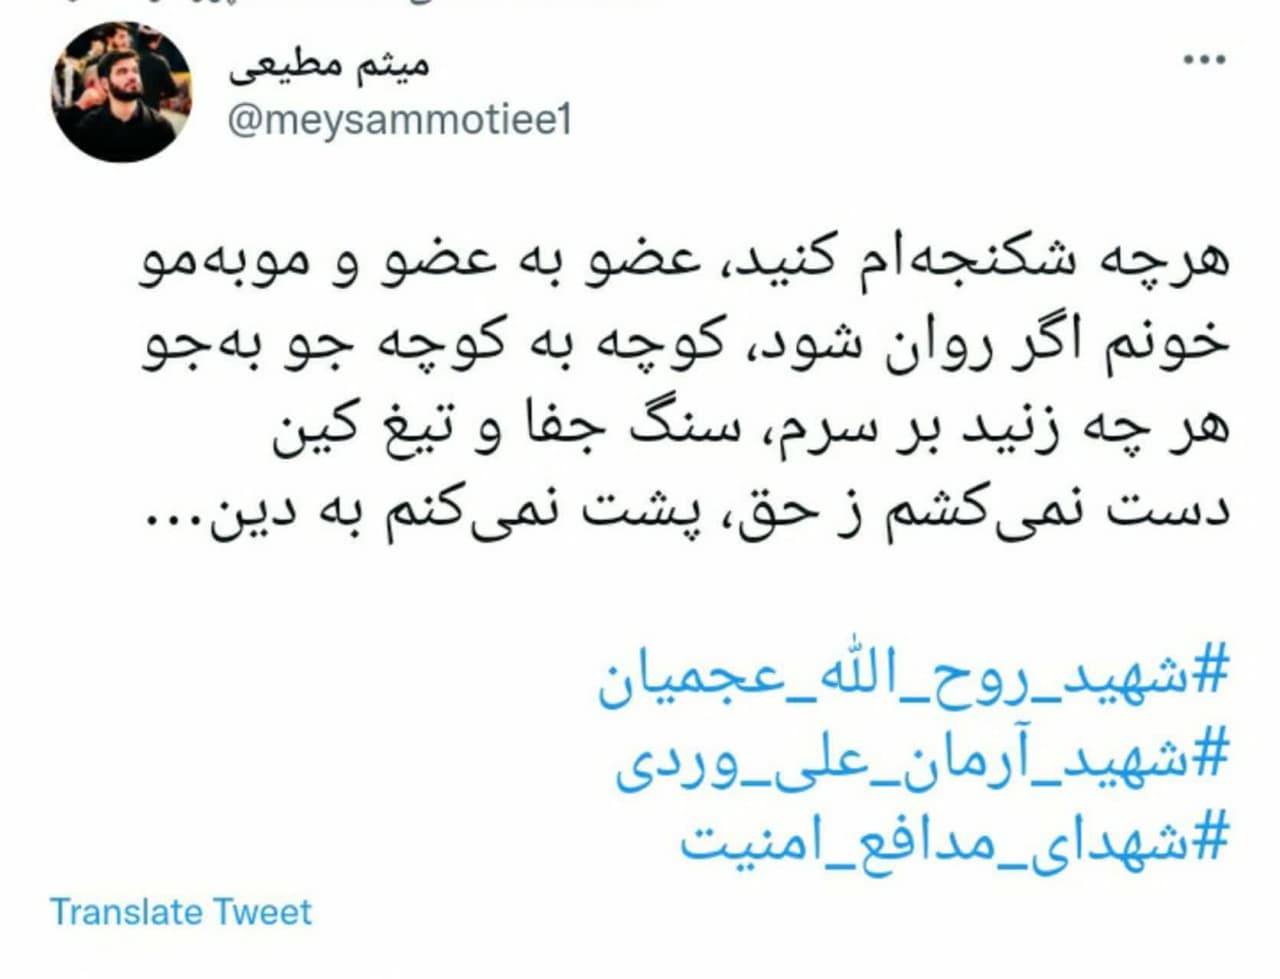Open hashtag #شهید_روح_الله_عجمیان
Viewport: 1280px width, 979px height.
(x=912, y=682)
